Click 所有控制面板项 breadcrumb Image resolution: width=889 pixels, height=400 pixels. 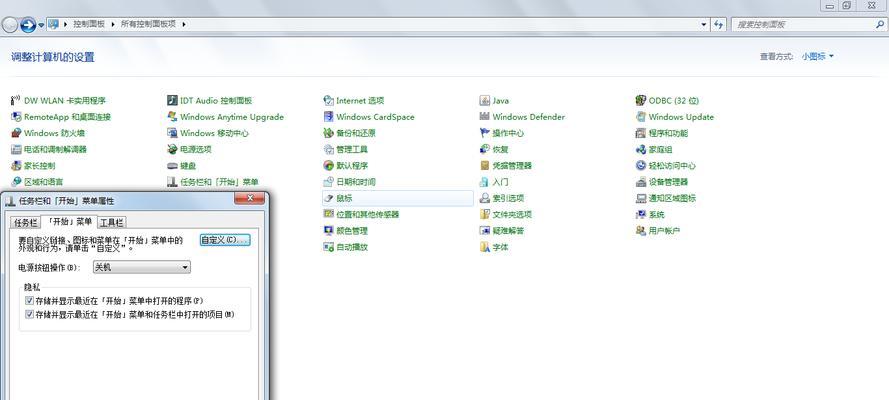pos(149,24)
